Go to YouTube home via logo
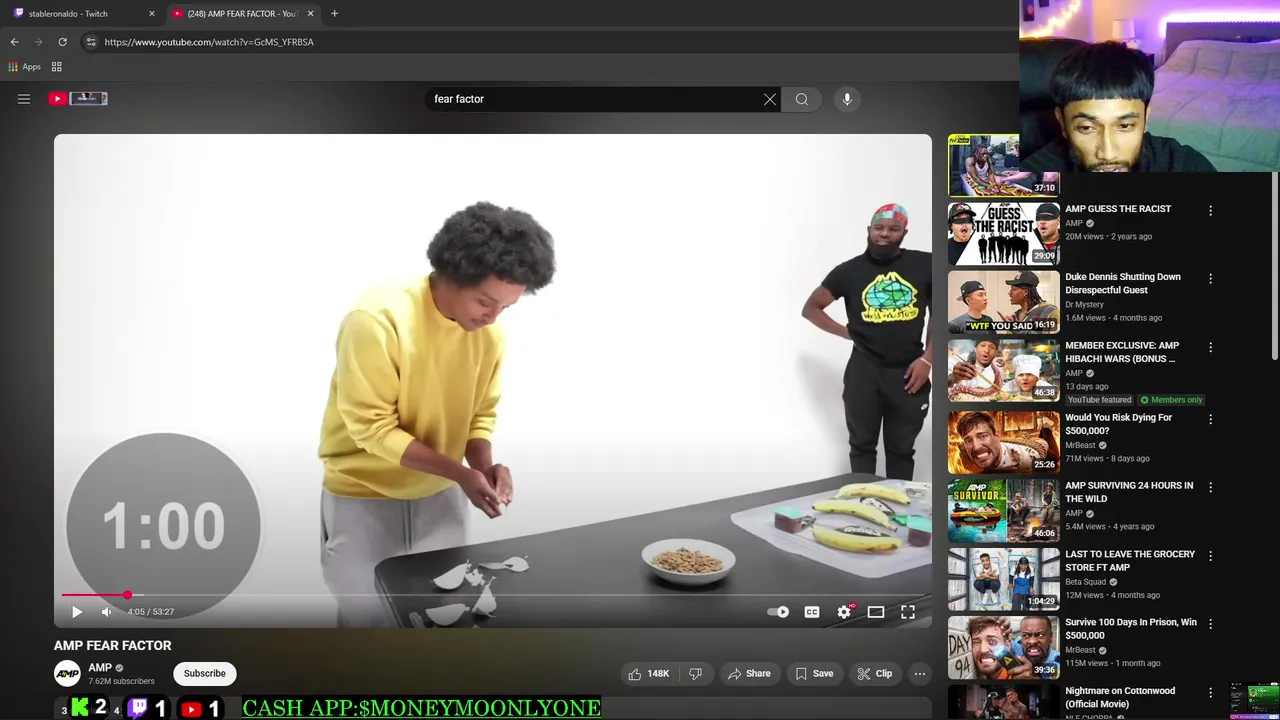Screen dimensions: 1280x720 [78, 98]
